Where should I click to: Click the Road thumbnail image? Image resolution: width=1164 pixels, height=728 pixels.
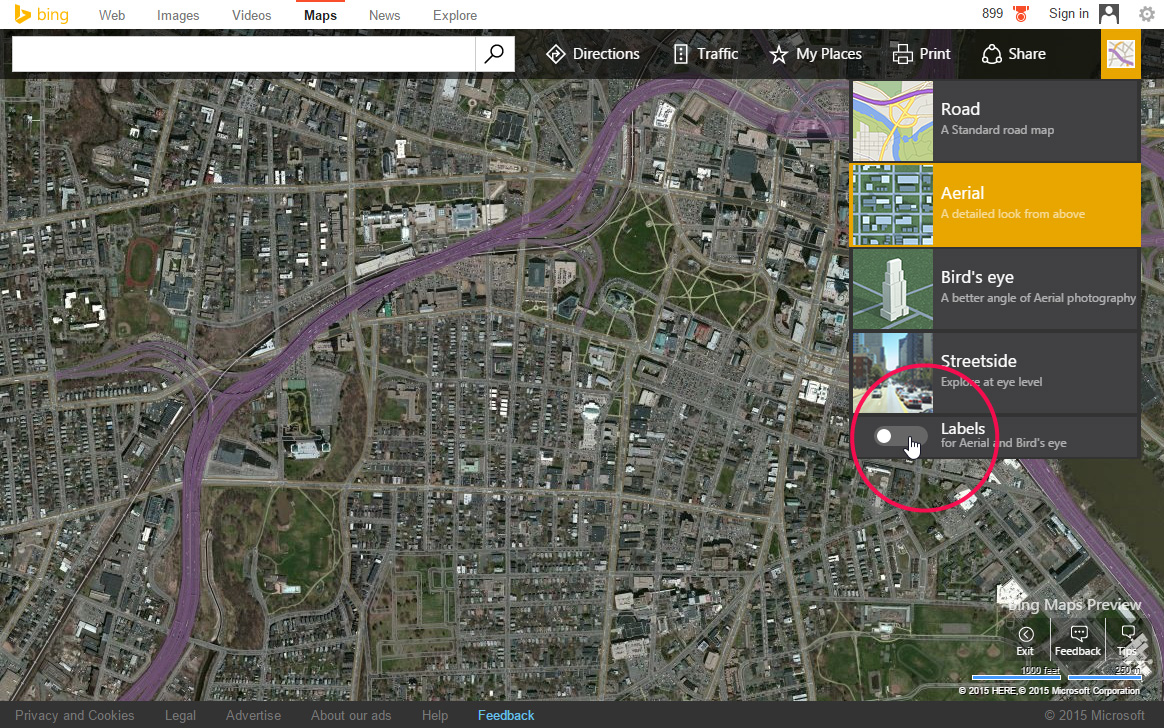coord(893,121)
